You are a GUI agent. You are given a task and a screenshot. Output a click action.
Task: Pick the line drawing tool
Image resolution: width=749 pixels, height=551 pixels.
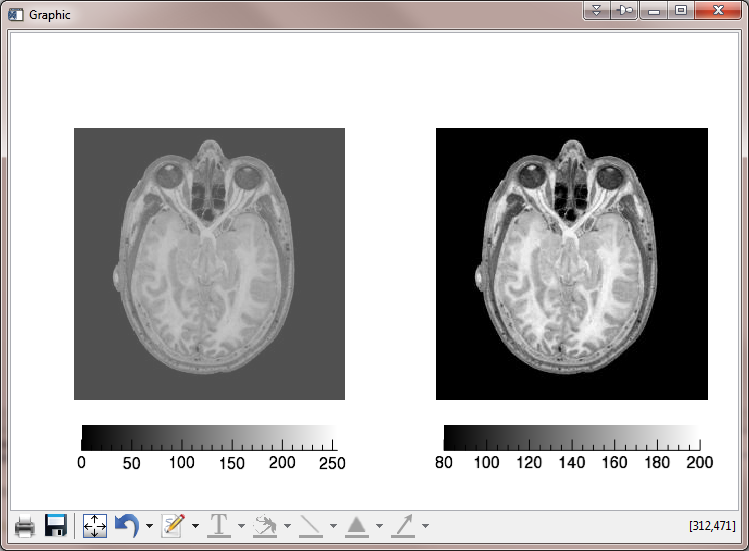pos(311,526)
